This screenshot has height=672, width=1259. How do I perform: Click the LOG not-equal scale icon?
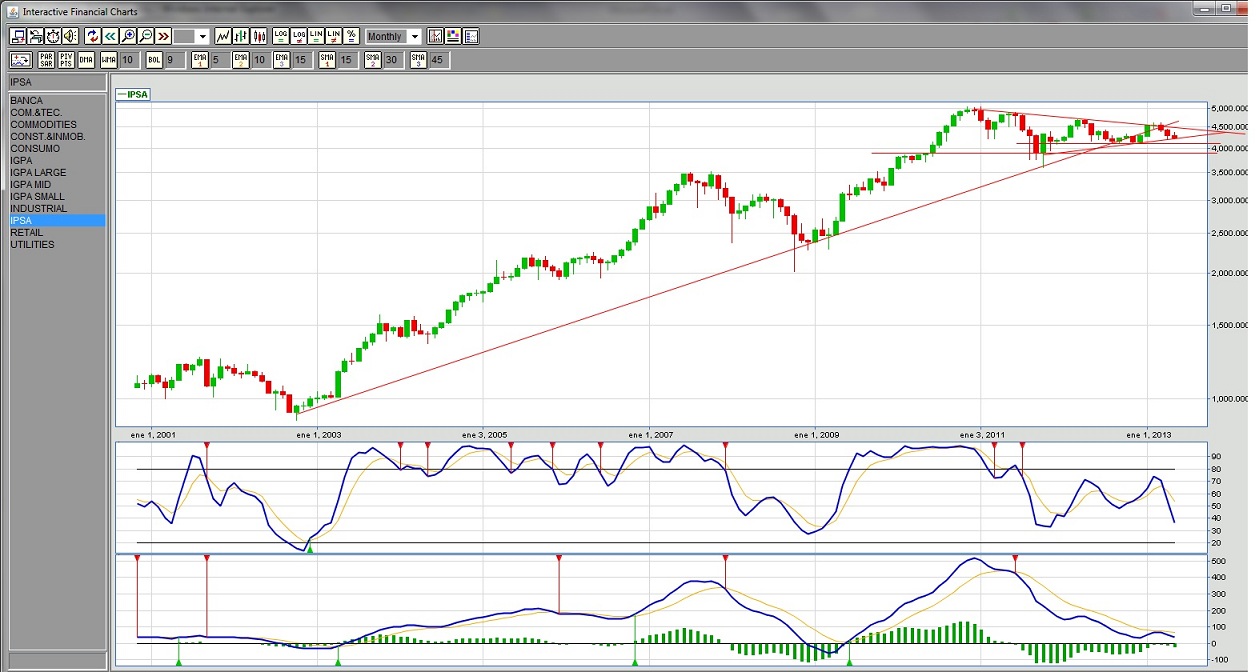299,36
